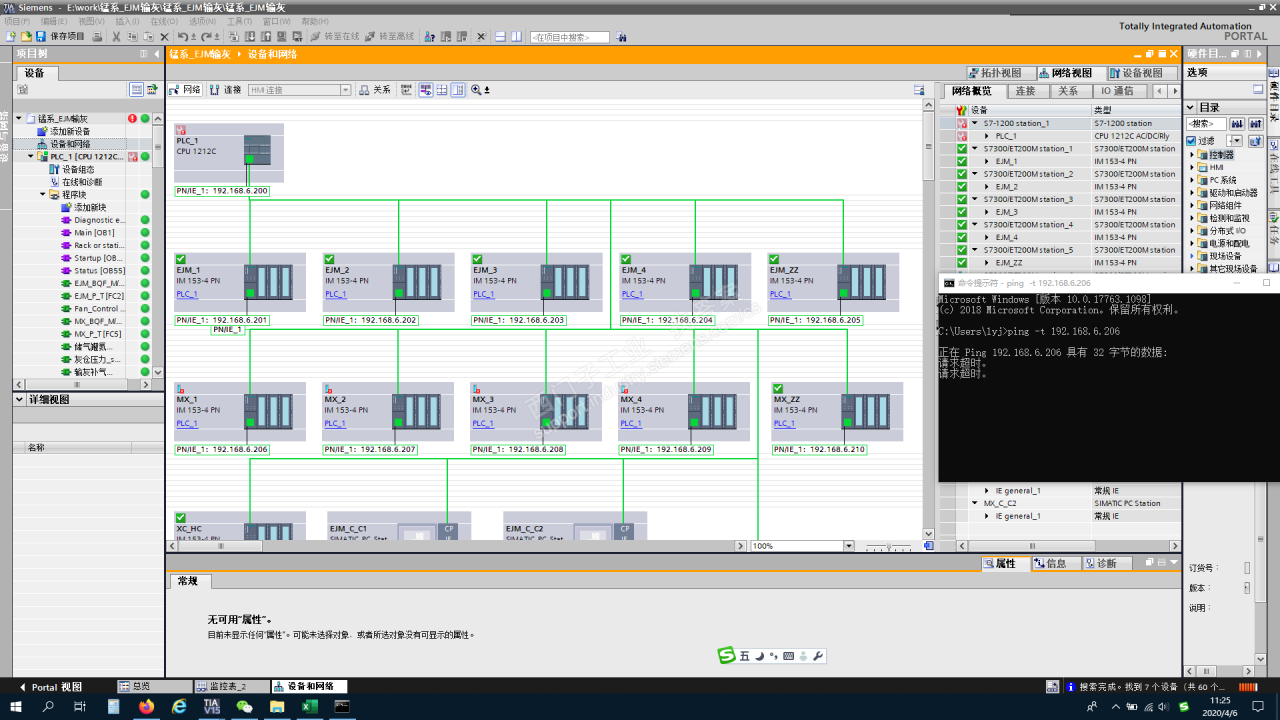Expand the 控制器 catalog folder
1280x720 pixels.
(1192, 155)
